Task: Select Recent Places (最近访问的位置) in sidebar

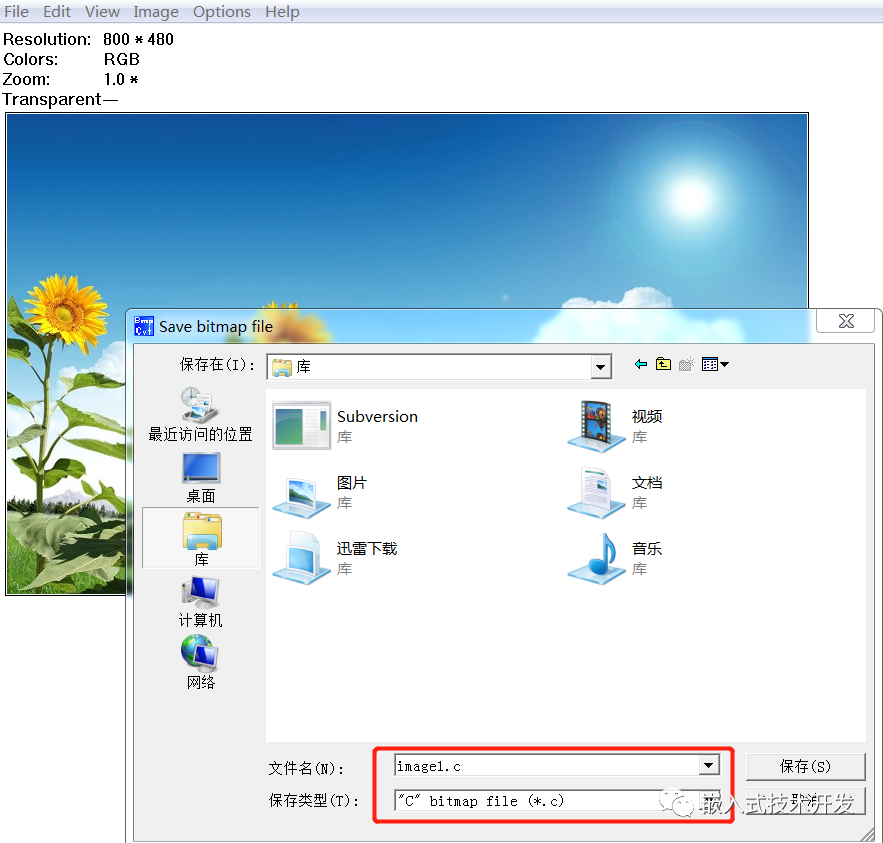Action: point(200,414)
